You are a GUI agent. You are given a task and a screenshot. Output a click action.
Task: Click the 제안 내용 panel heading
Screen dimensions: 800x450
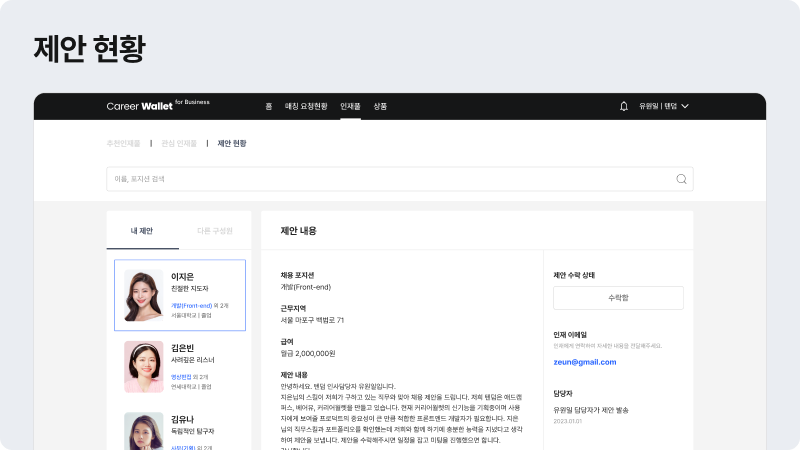(x=298, y=231)
